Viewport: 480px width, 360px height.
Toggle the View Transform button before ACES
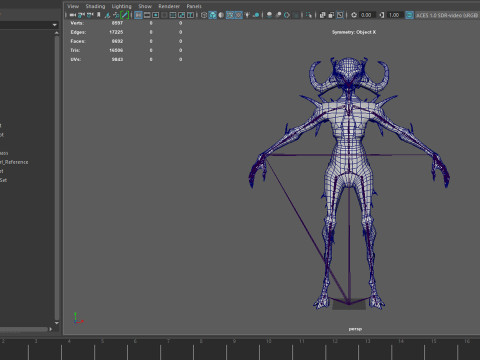point(409,15)
